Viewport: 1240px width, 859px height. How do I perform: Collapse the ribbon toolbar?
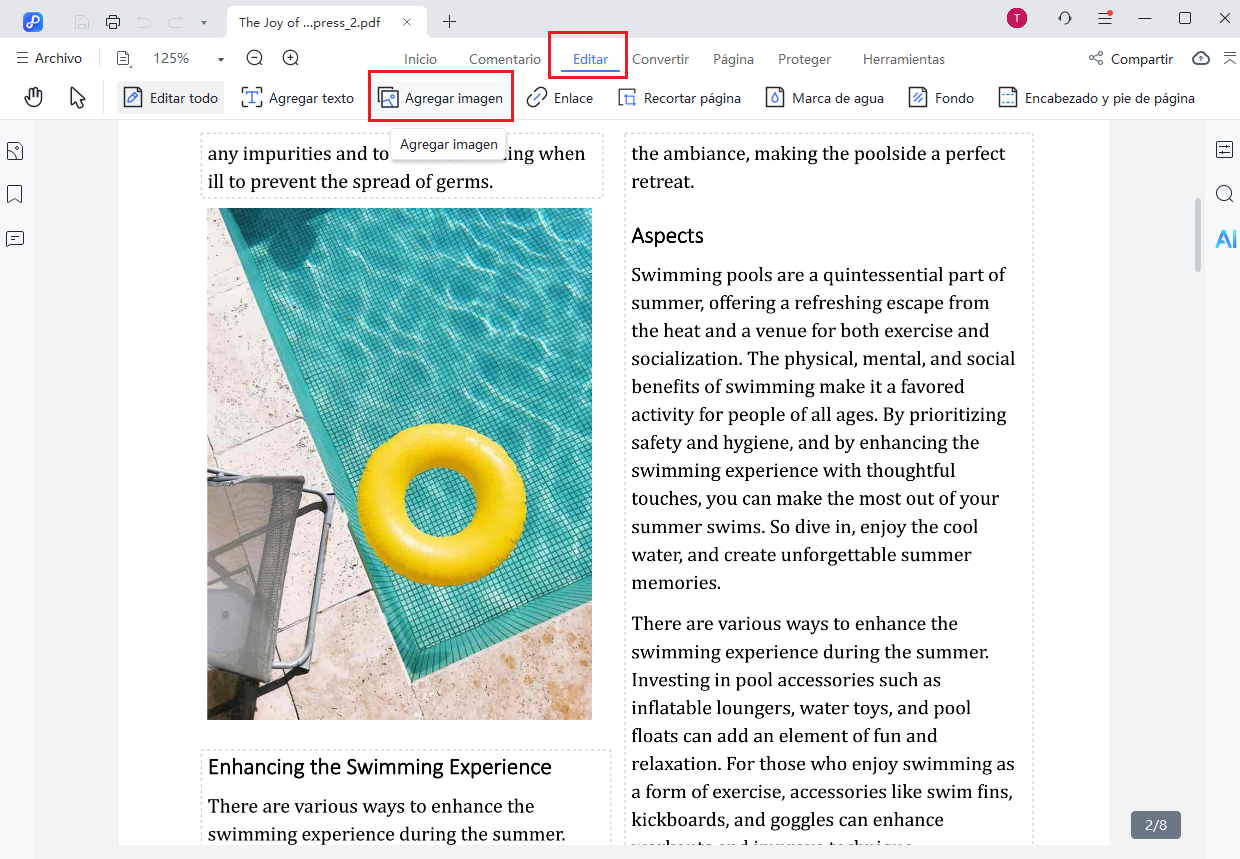1229,59
